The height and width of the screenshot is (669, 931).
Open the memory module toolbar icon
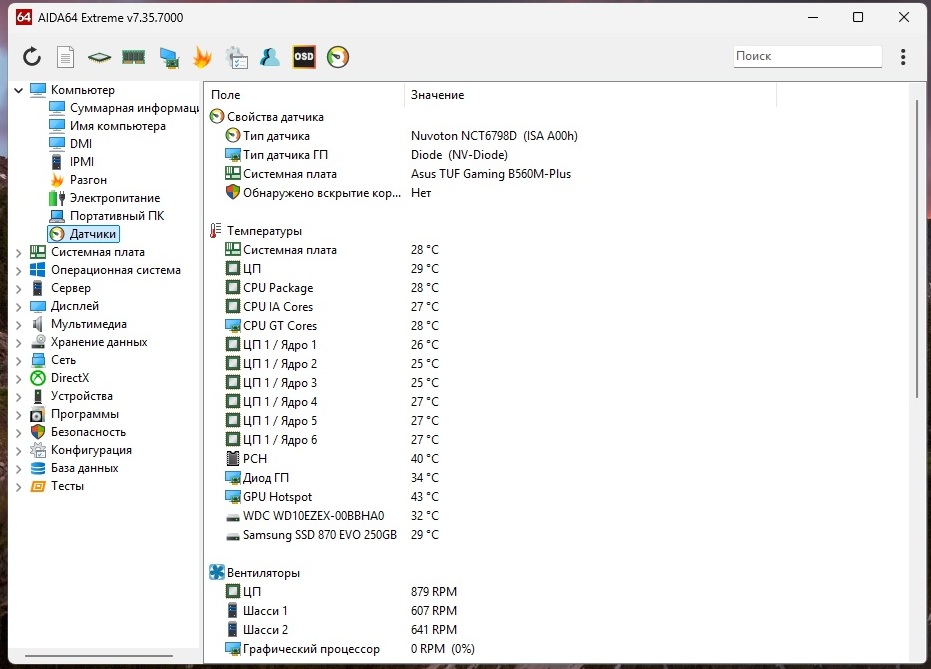coord(133,57)
